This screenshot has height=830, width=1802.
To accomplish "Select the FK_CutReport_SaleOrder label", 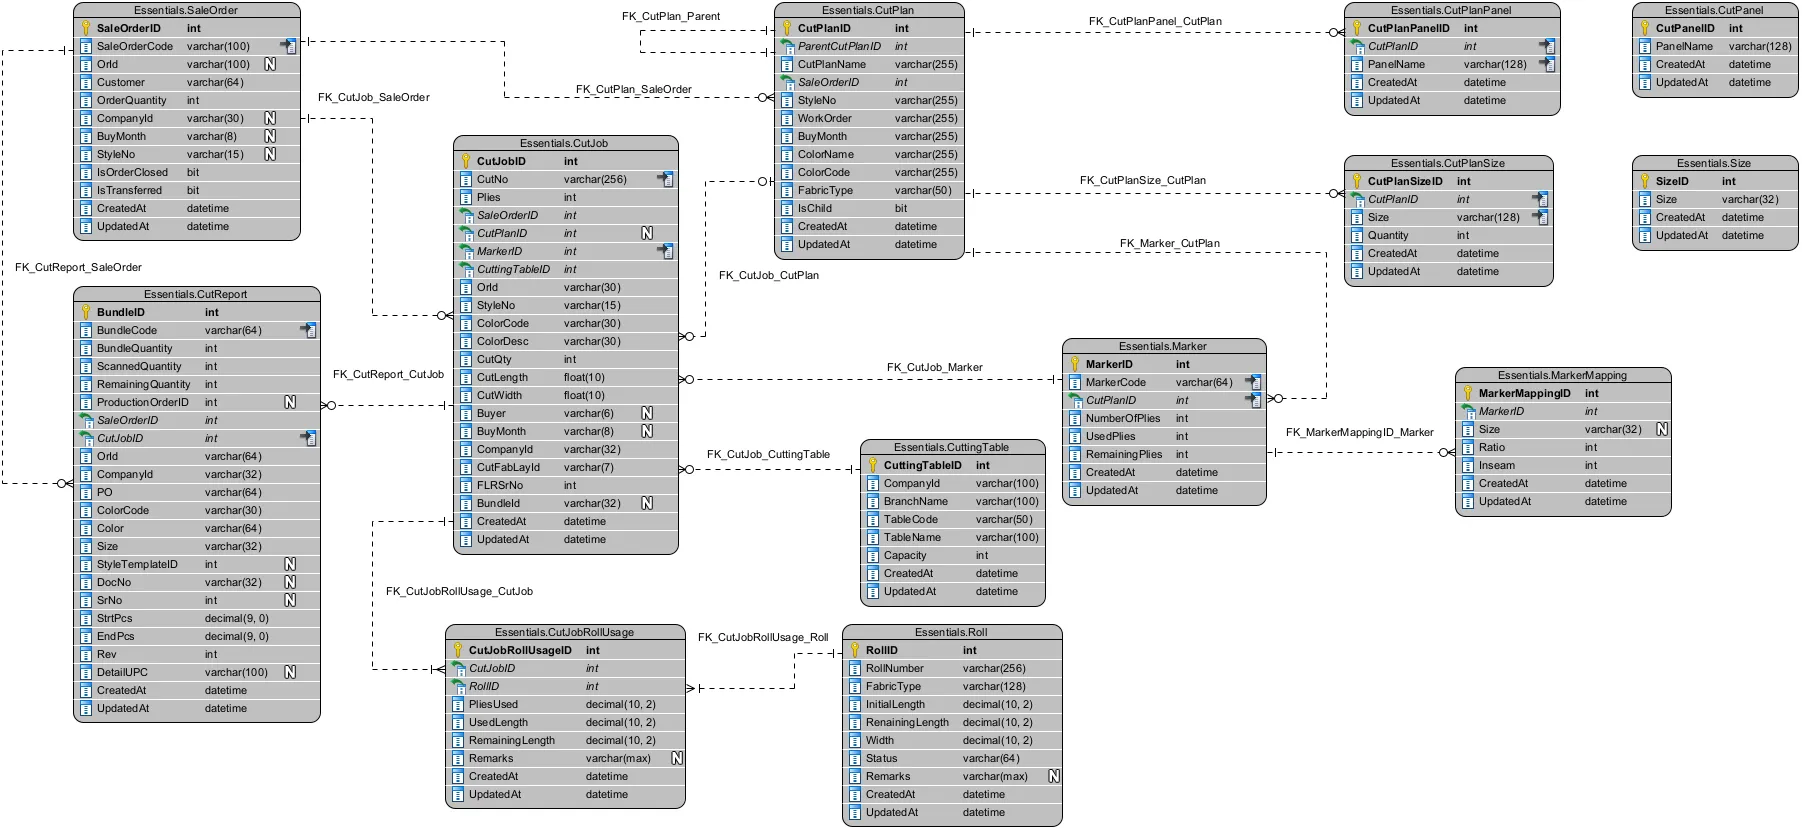I will coord(78,267).
